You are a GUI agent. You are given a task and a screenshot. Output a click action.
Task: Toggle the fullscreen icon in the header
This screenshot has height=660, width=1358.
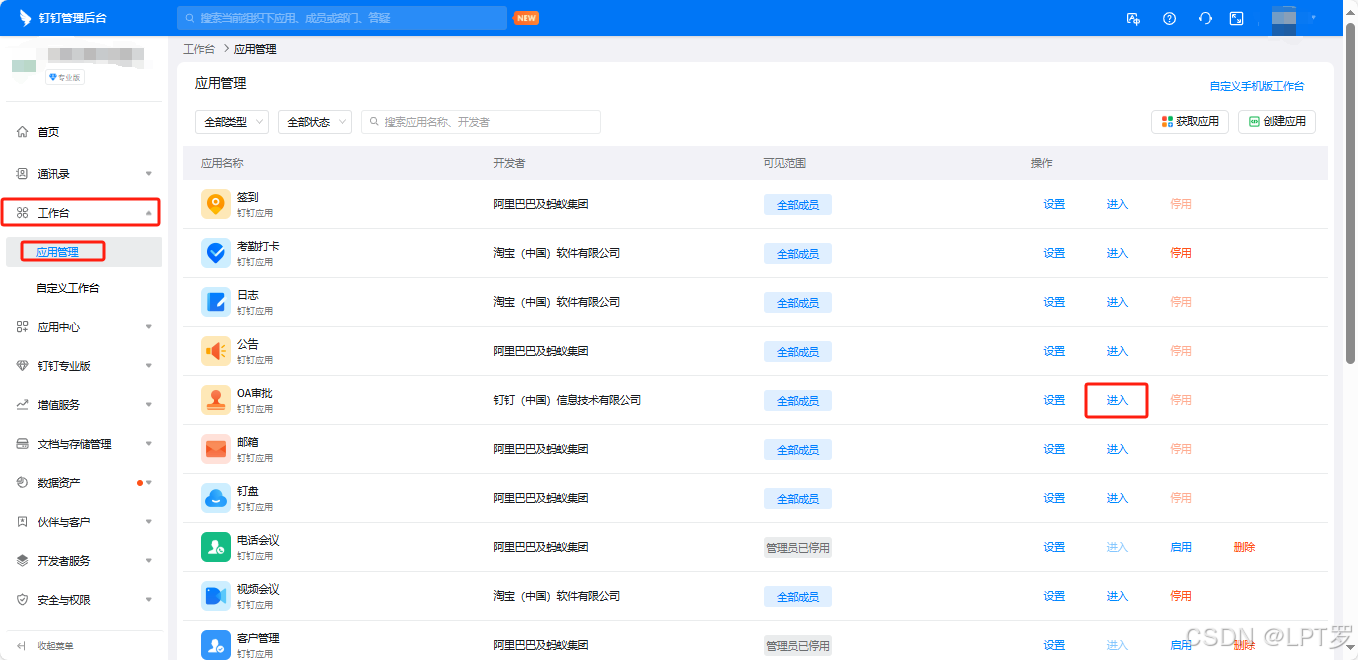pos(1237,18)
